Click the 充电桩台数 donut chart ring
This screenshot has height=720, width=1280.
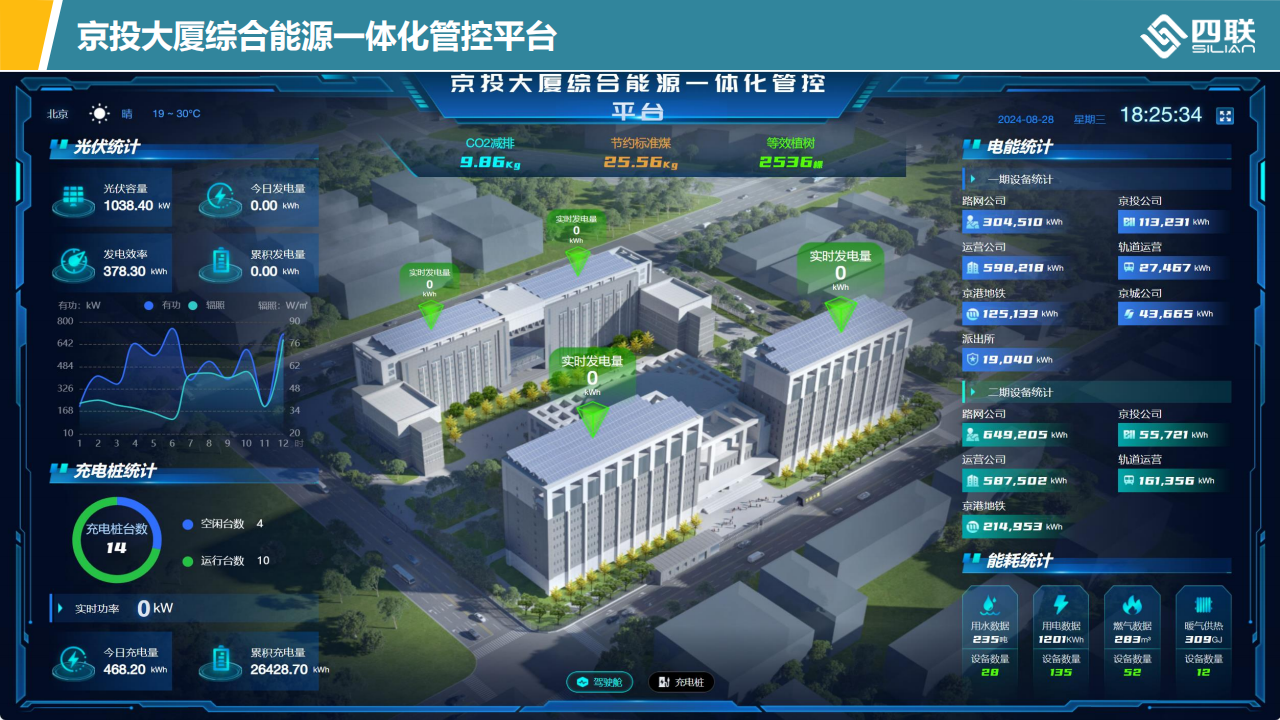117,538
